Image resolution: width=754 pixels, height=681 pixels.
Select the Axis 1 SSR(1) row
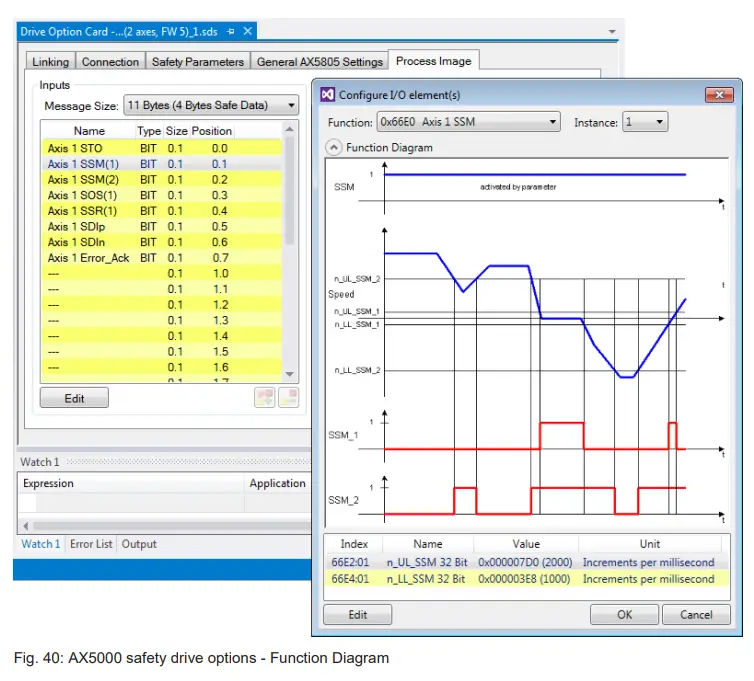pos(162,211)
